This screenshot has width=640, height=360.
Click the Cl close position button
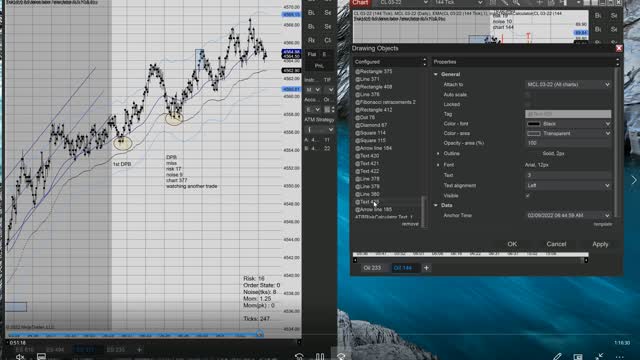click(327, 40)
